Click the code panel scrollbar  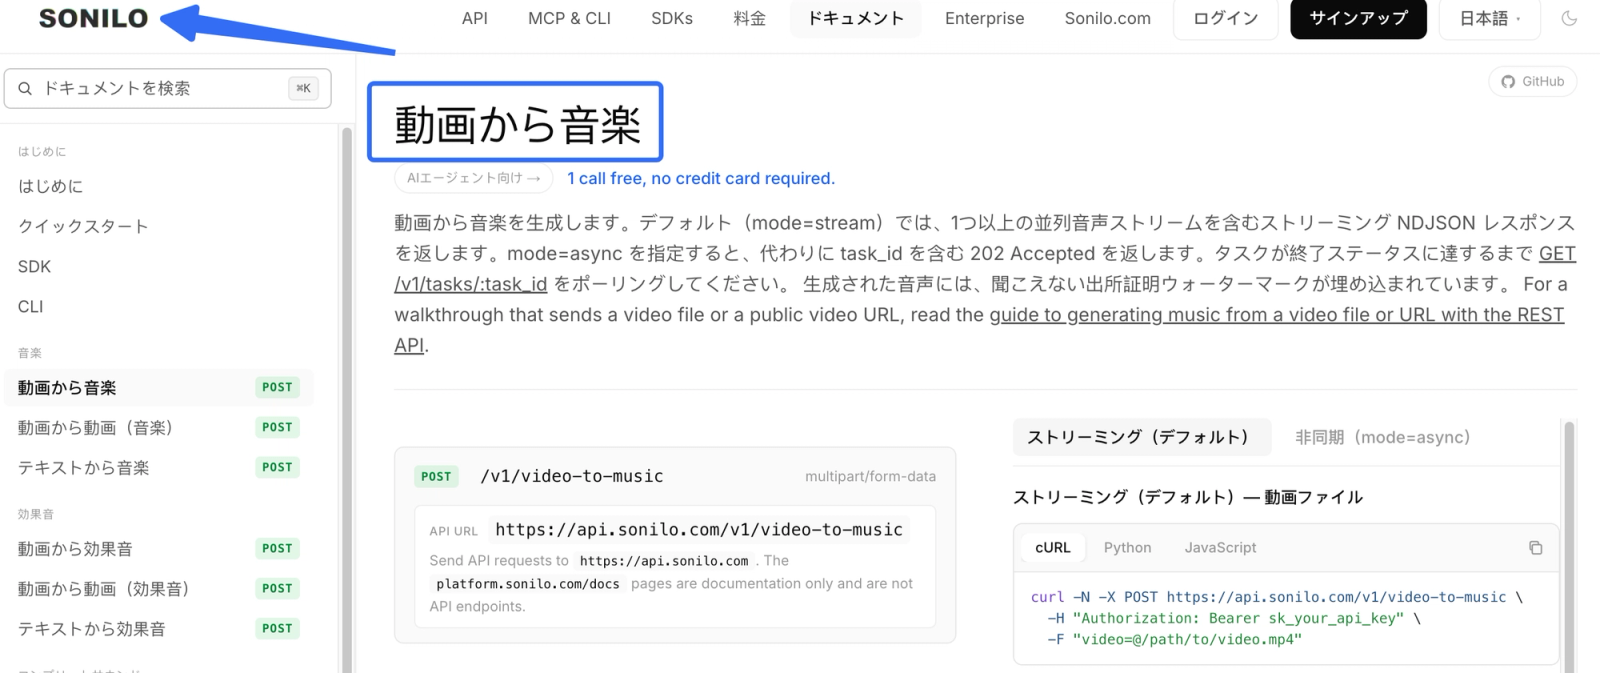point(1569,545)
